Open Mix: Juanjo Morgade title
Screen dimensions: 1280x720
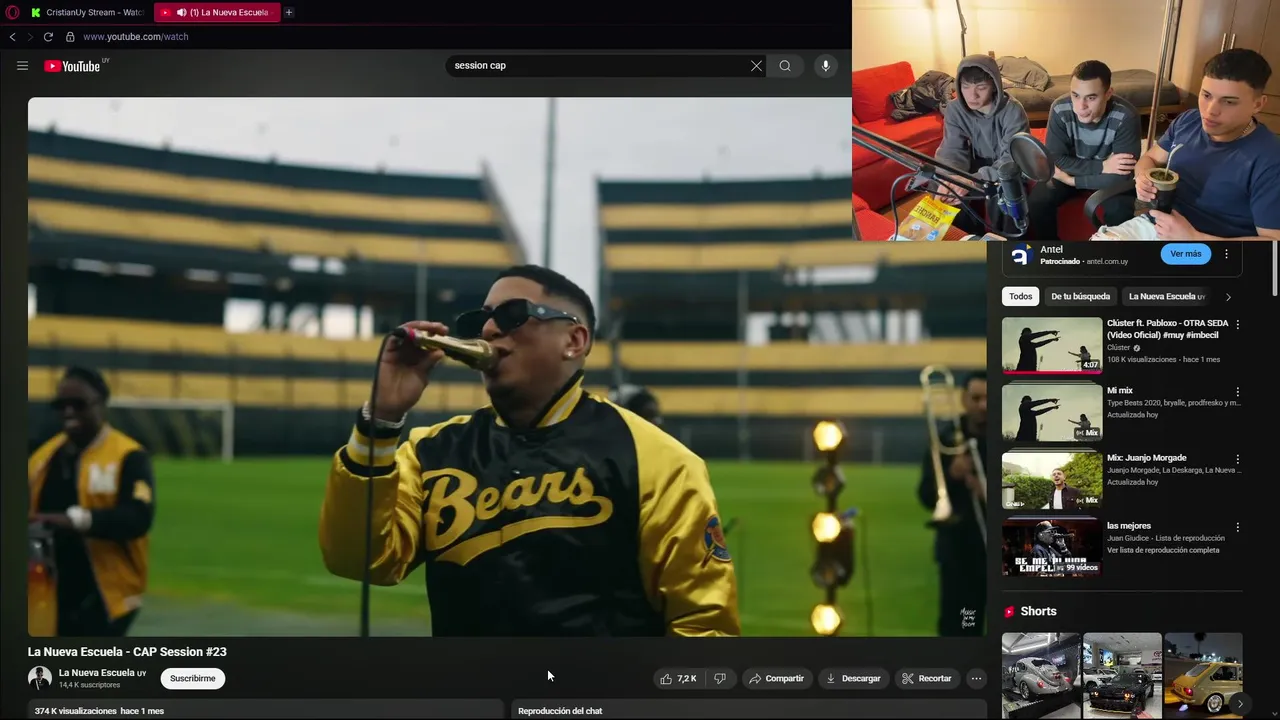(1146, 458)
